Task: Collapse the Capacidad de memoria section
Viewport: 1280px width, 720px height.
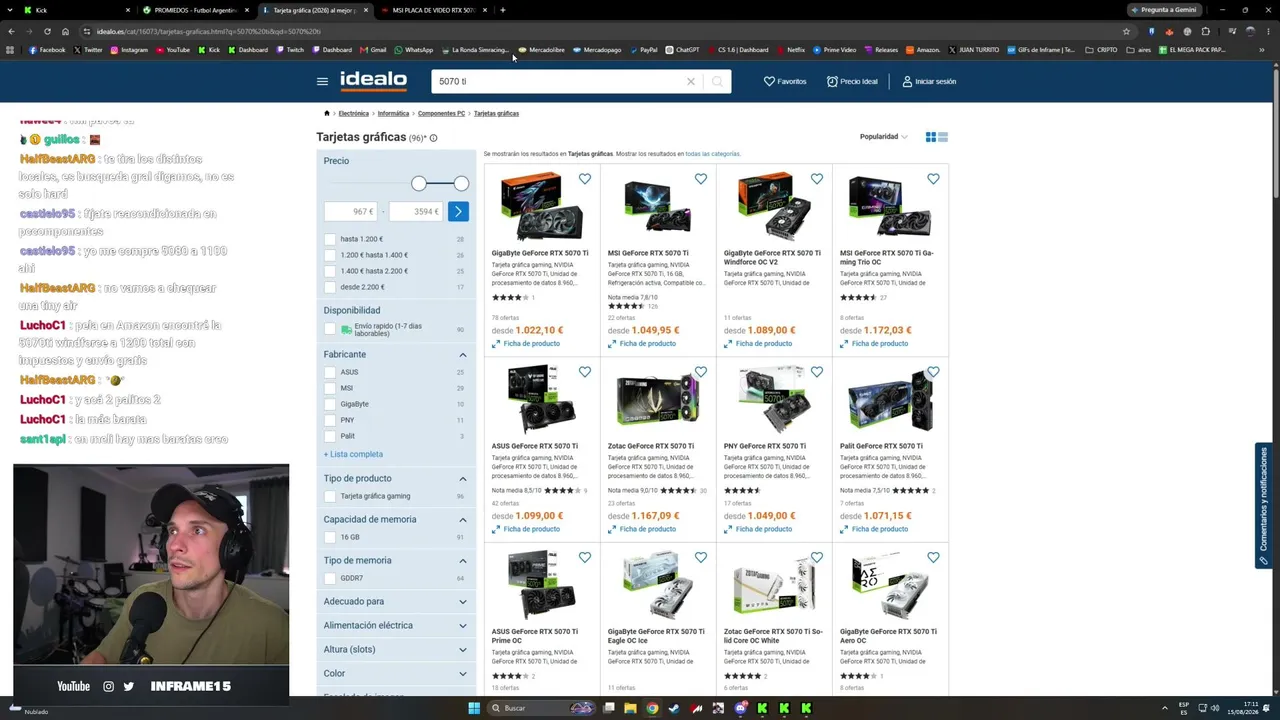Action: [x=463, y=520]
